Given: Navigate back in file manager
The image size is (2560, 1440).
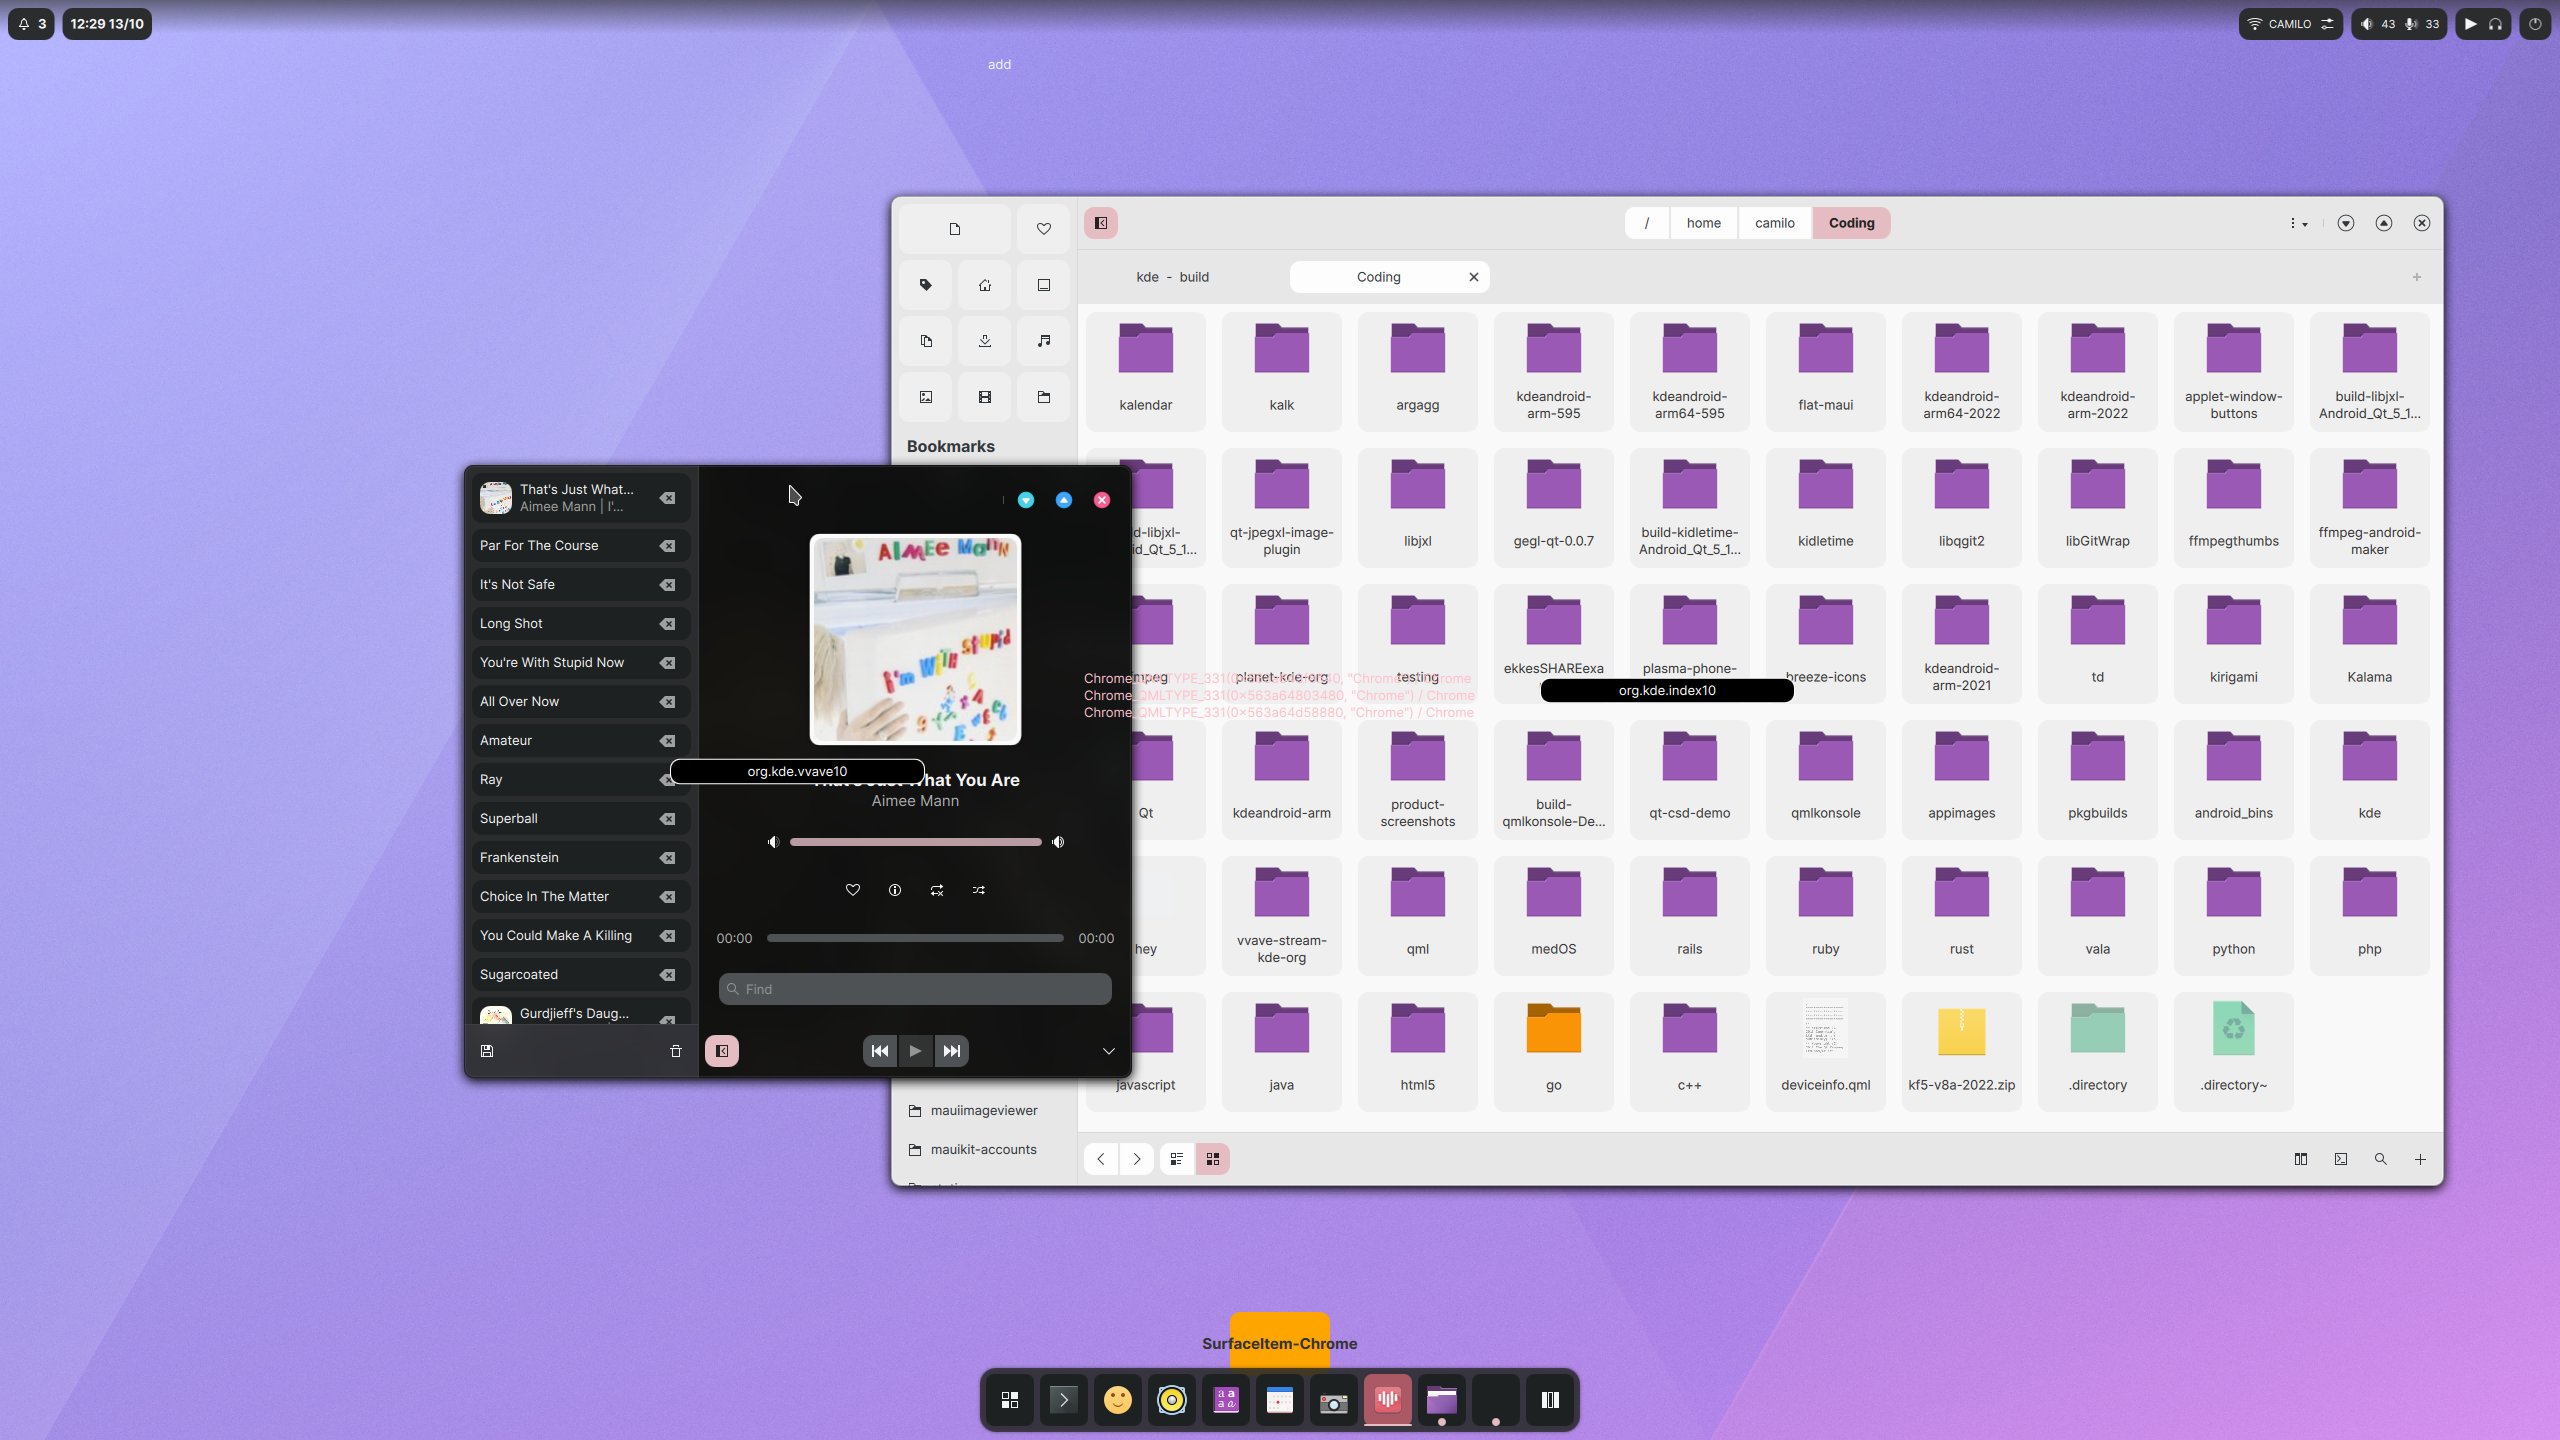Looking at the screenshot, I should (x=1101, y=1159).
